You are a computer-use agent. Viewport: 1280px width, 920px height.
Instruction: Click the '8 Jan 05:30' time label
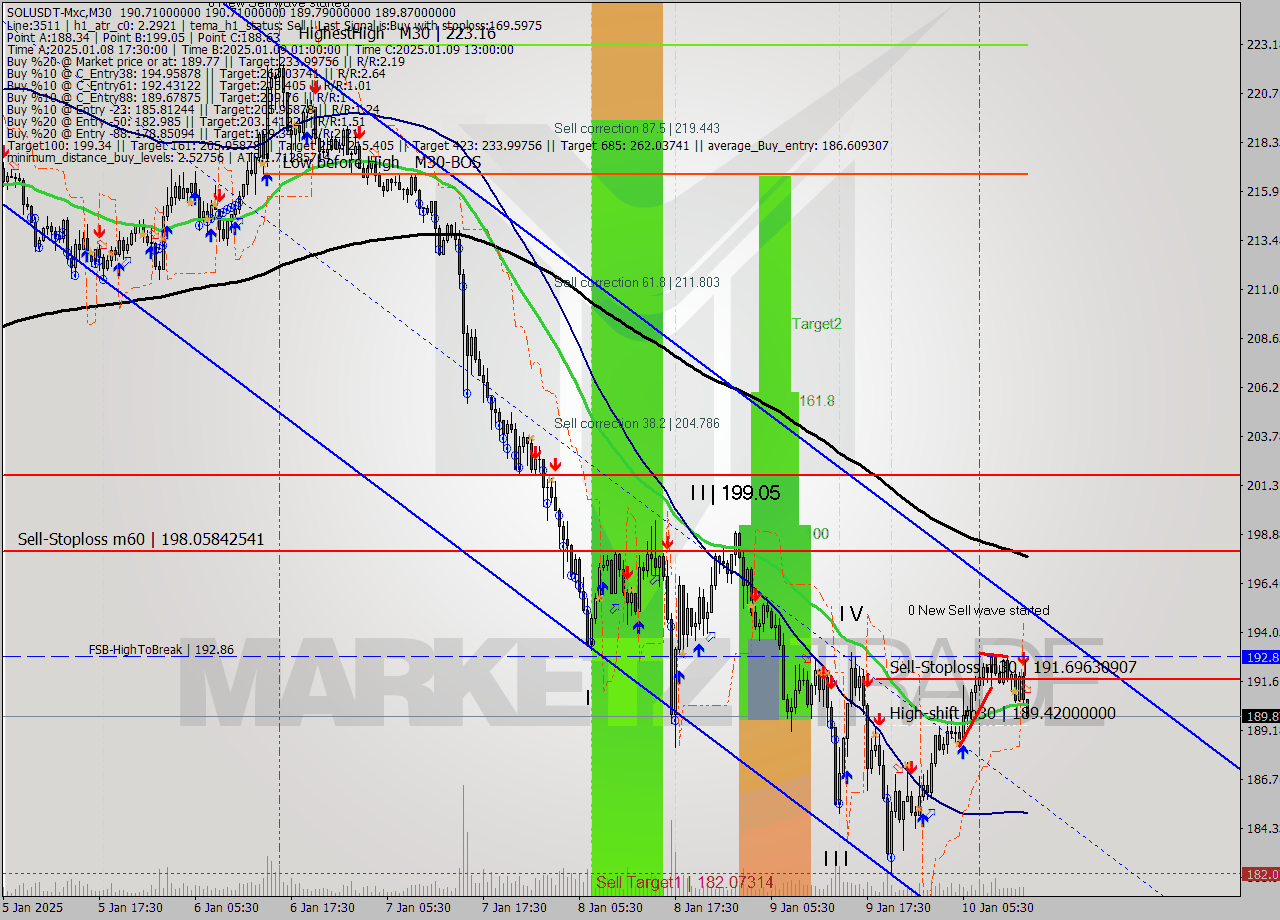[611, 908]
